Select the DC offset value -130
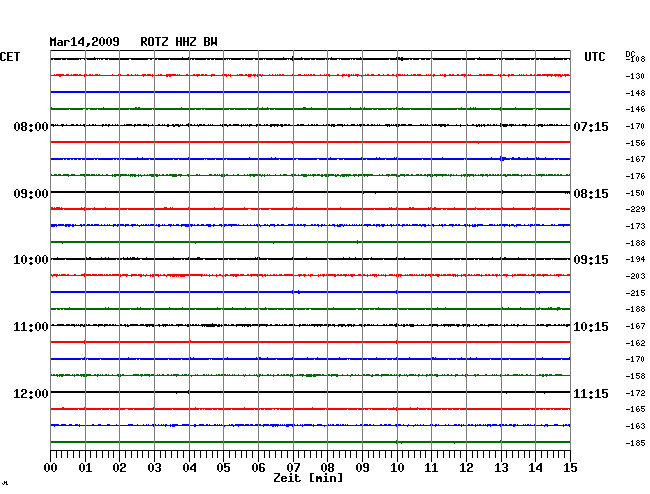The height and width of the screenshot is (494, 650). [x=635, y=76]
